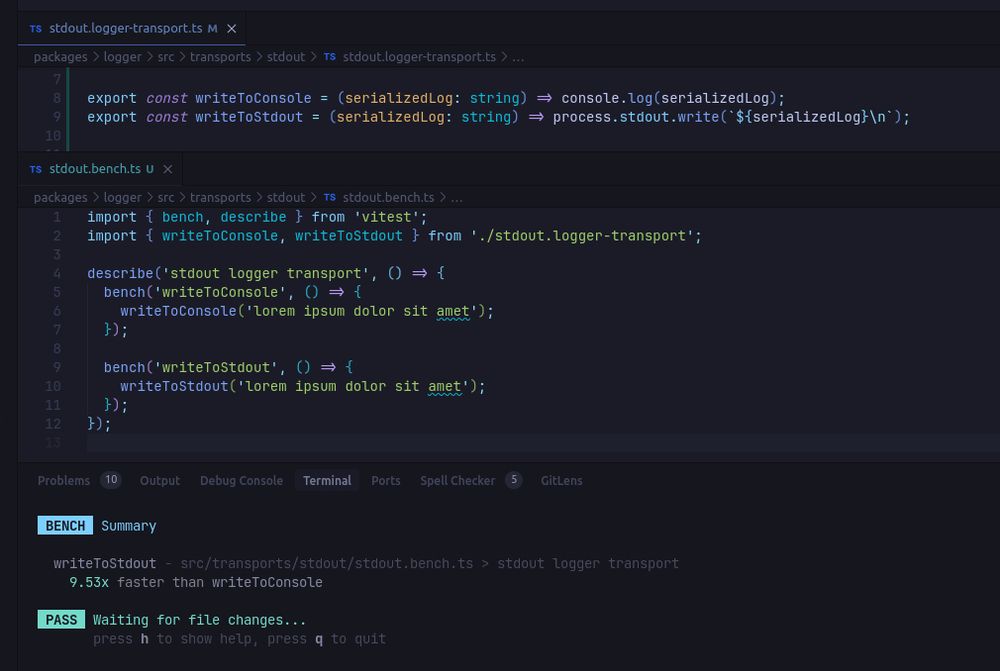This screenshot has width=1000, height=671.
Task: Click '9.53x' speed result in terminal
Action: pos(89,582)
